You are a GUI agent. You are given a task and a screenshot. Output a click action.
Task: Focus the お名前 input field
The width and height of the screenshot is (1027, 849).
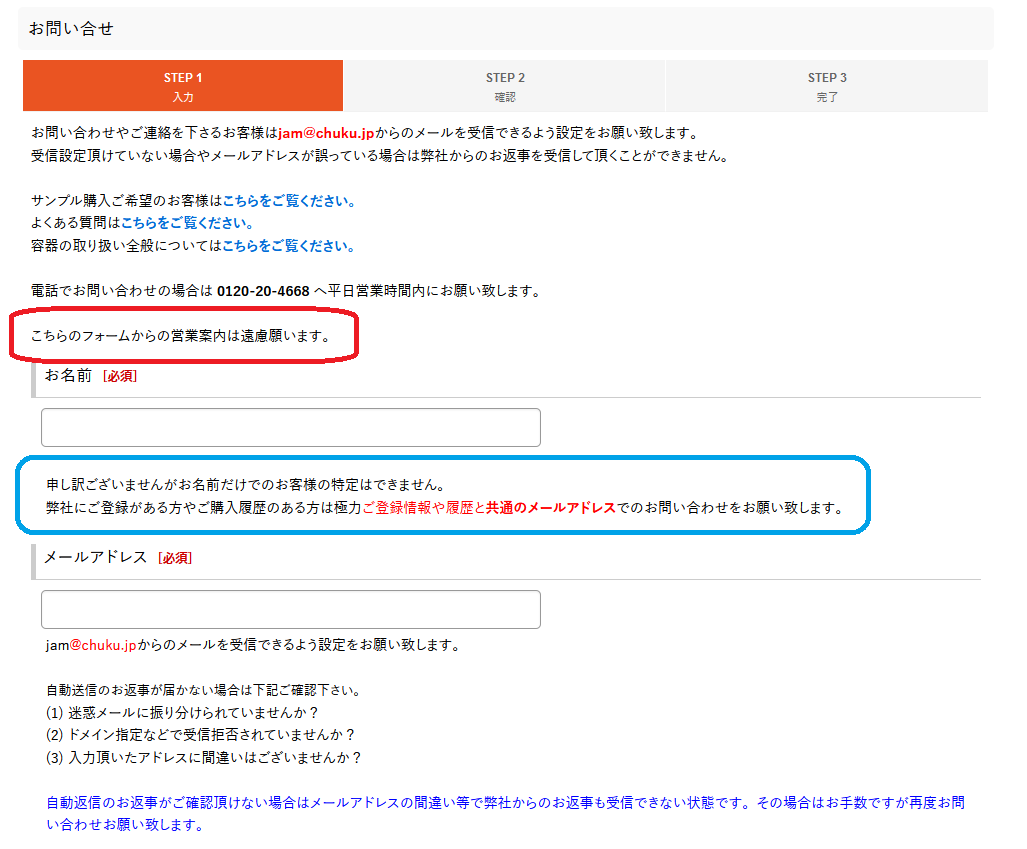[291, 428]
